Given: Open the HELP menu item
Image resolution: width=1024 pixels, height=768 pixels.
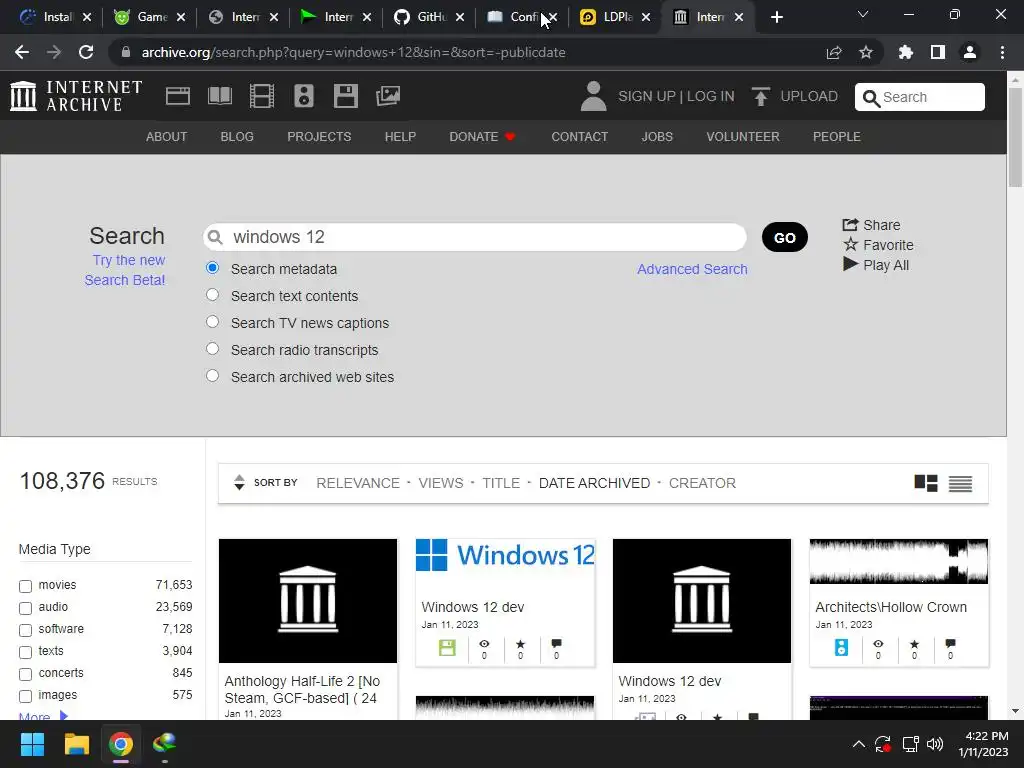Looking at the screenshot, I should point(400,136).
